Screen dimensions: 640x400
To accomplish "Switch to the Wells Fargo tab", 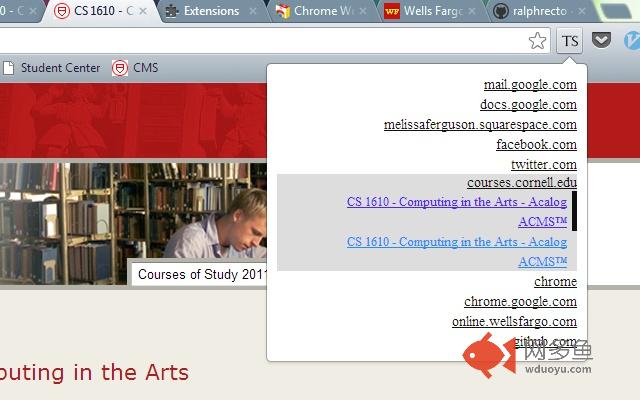I will (433, 11).
